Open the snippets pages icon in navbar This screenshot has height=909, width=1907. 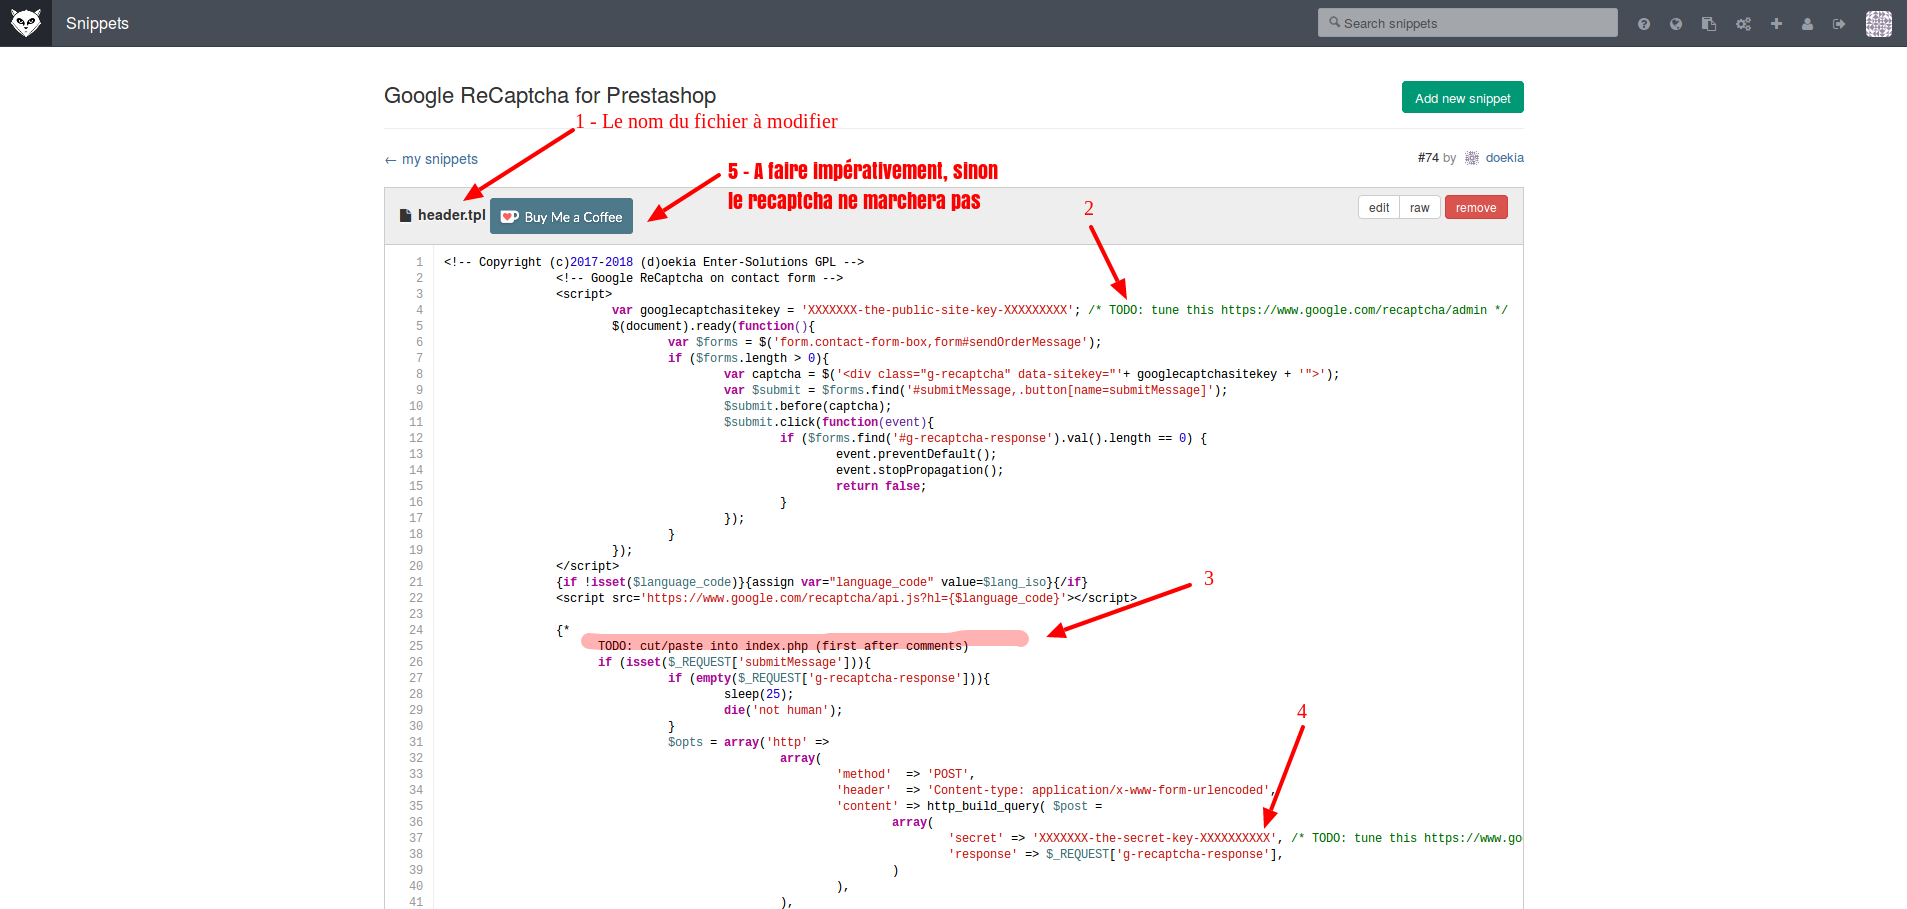pyautogui.click(x=1709, y=24)
